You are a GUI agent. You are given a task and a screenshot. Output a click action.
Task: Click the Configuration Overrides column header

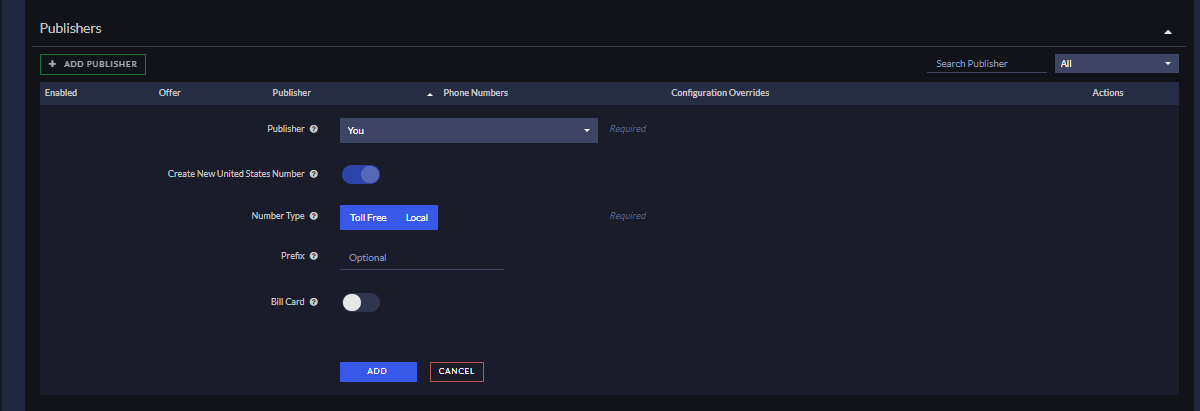coord(720,93)
